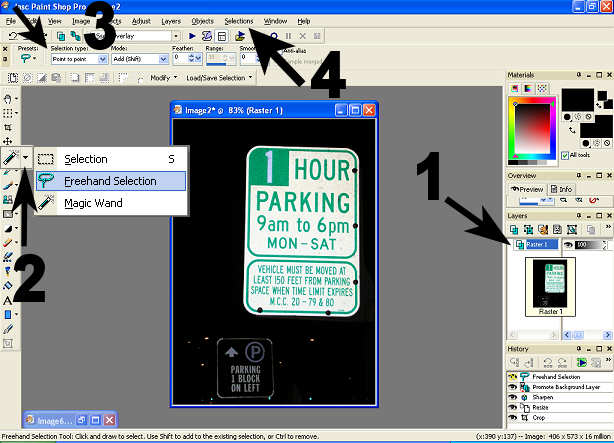Open the Frame tab icon in Materials palette
This screenshot has width=614, height=443.
(515, 89)
